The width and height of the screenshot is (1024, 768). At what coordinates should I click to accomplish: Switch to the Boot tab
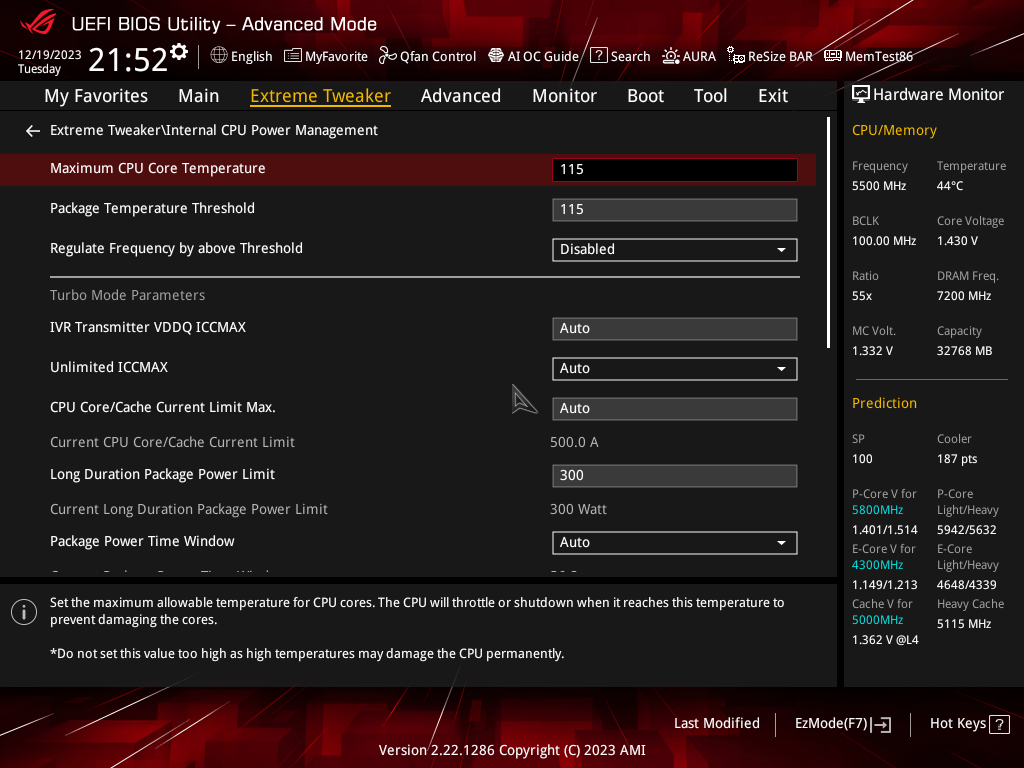point(645,96)
